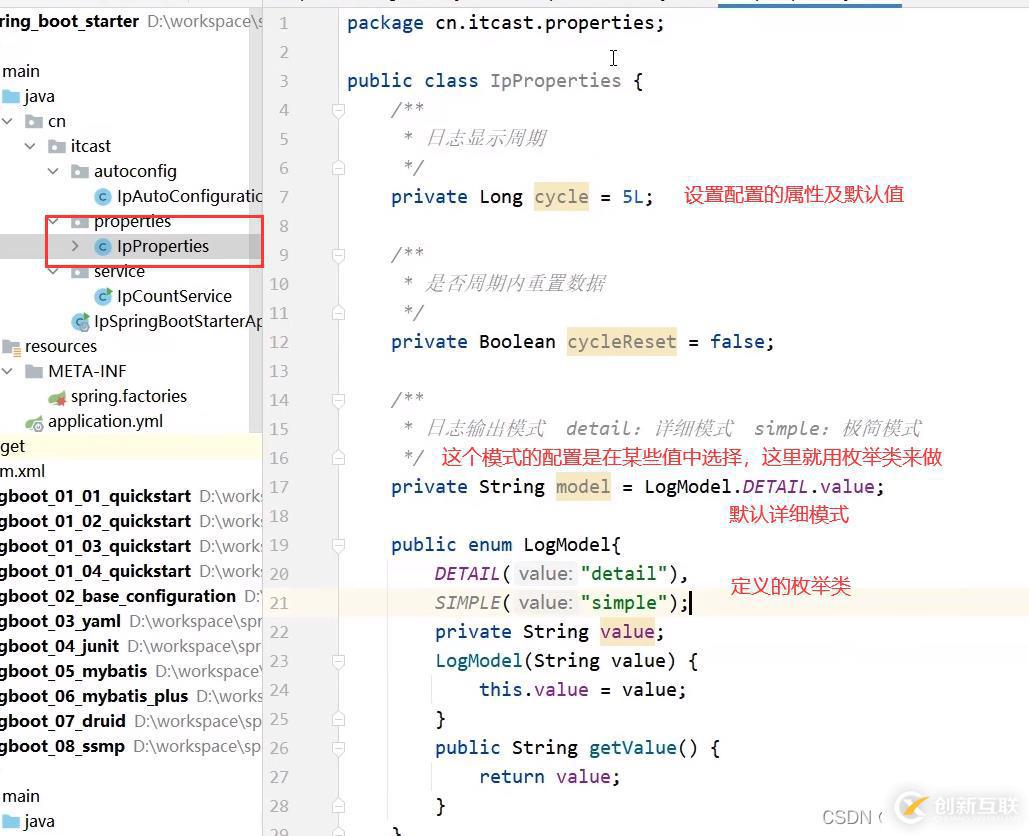Click line number 17 in the gutter
The width and height of the screenshot is (1029, 836).
pyautogui.click(x=279, y=488)
